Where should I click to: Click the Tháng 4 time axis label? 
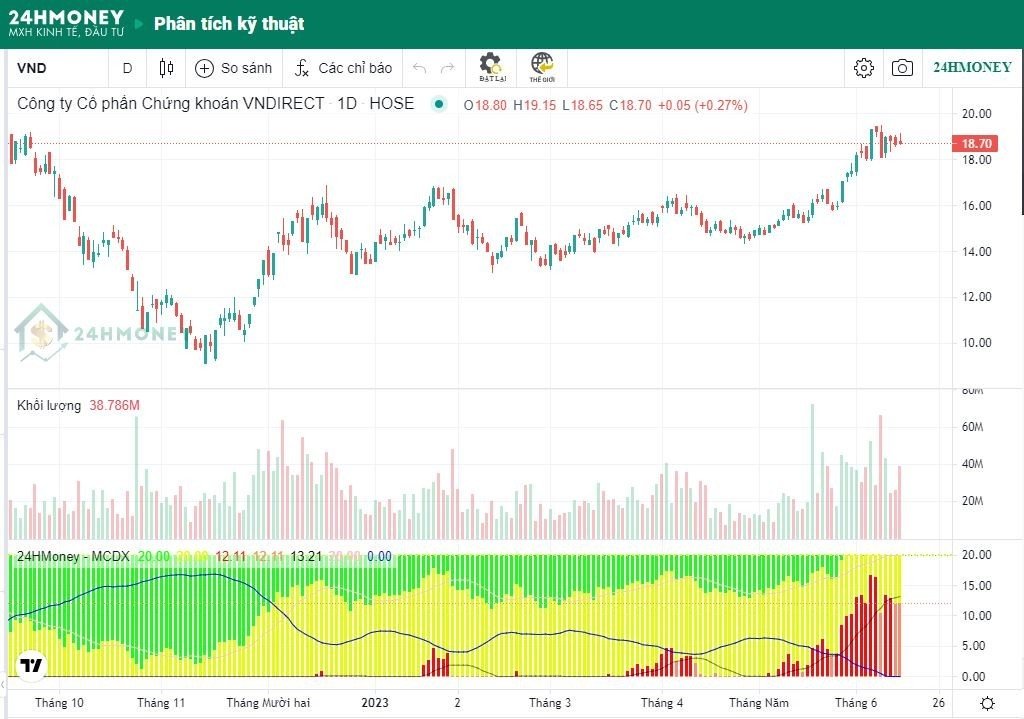point(662,703)
